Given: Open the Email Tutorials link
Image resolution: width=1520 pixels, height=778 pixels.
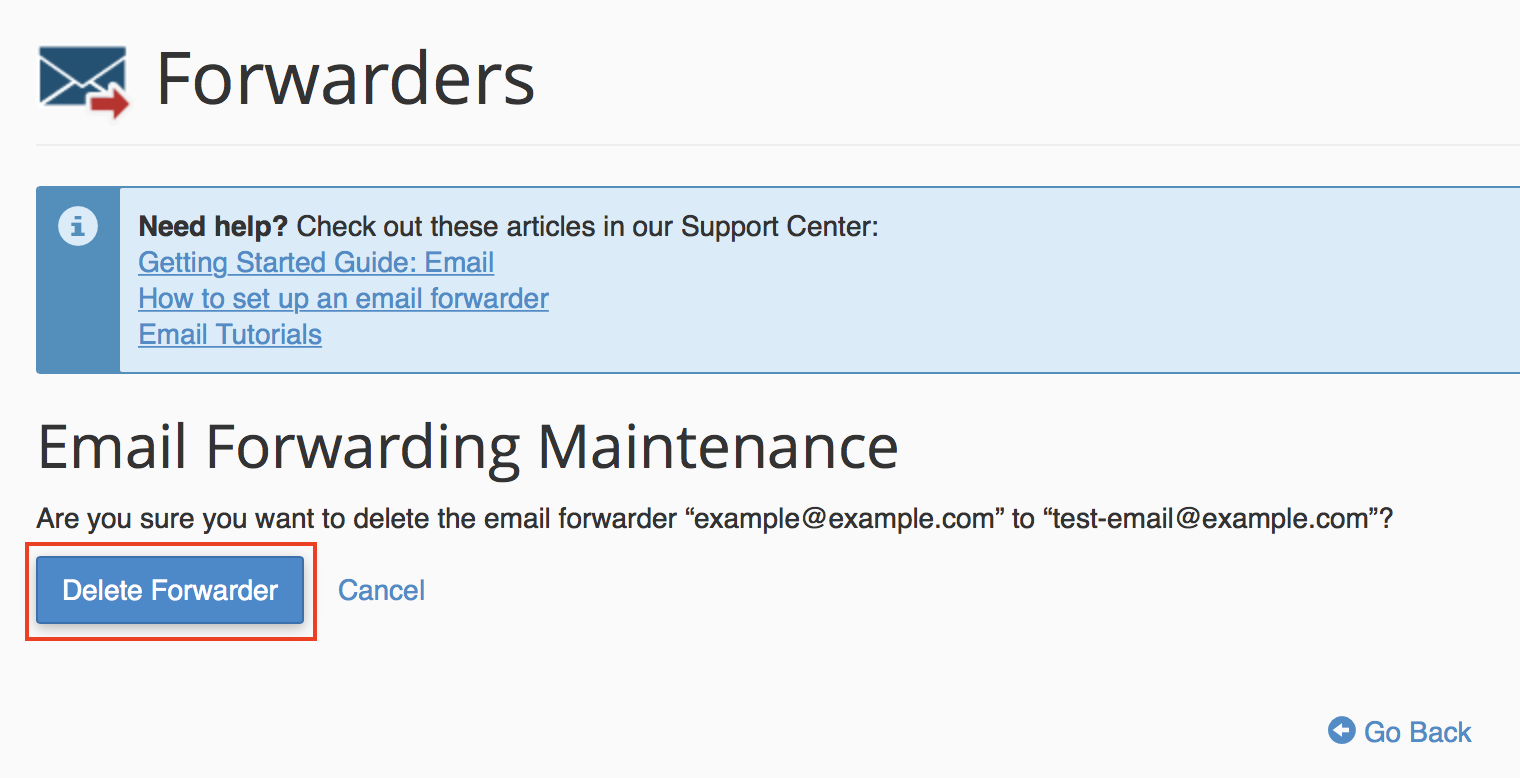Looking at the screenshot, I should pos(230,334).
